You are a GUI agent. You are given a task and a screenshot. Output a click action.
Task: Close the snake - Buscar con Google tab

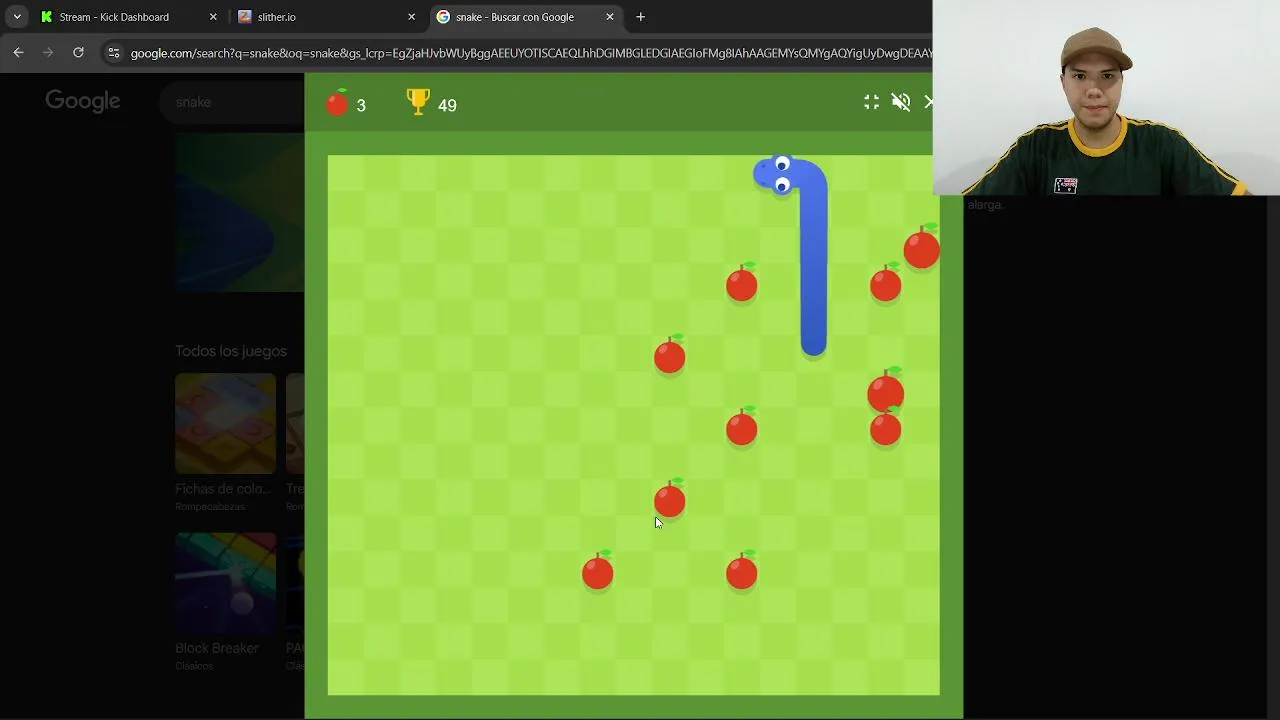click(610, 17)
